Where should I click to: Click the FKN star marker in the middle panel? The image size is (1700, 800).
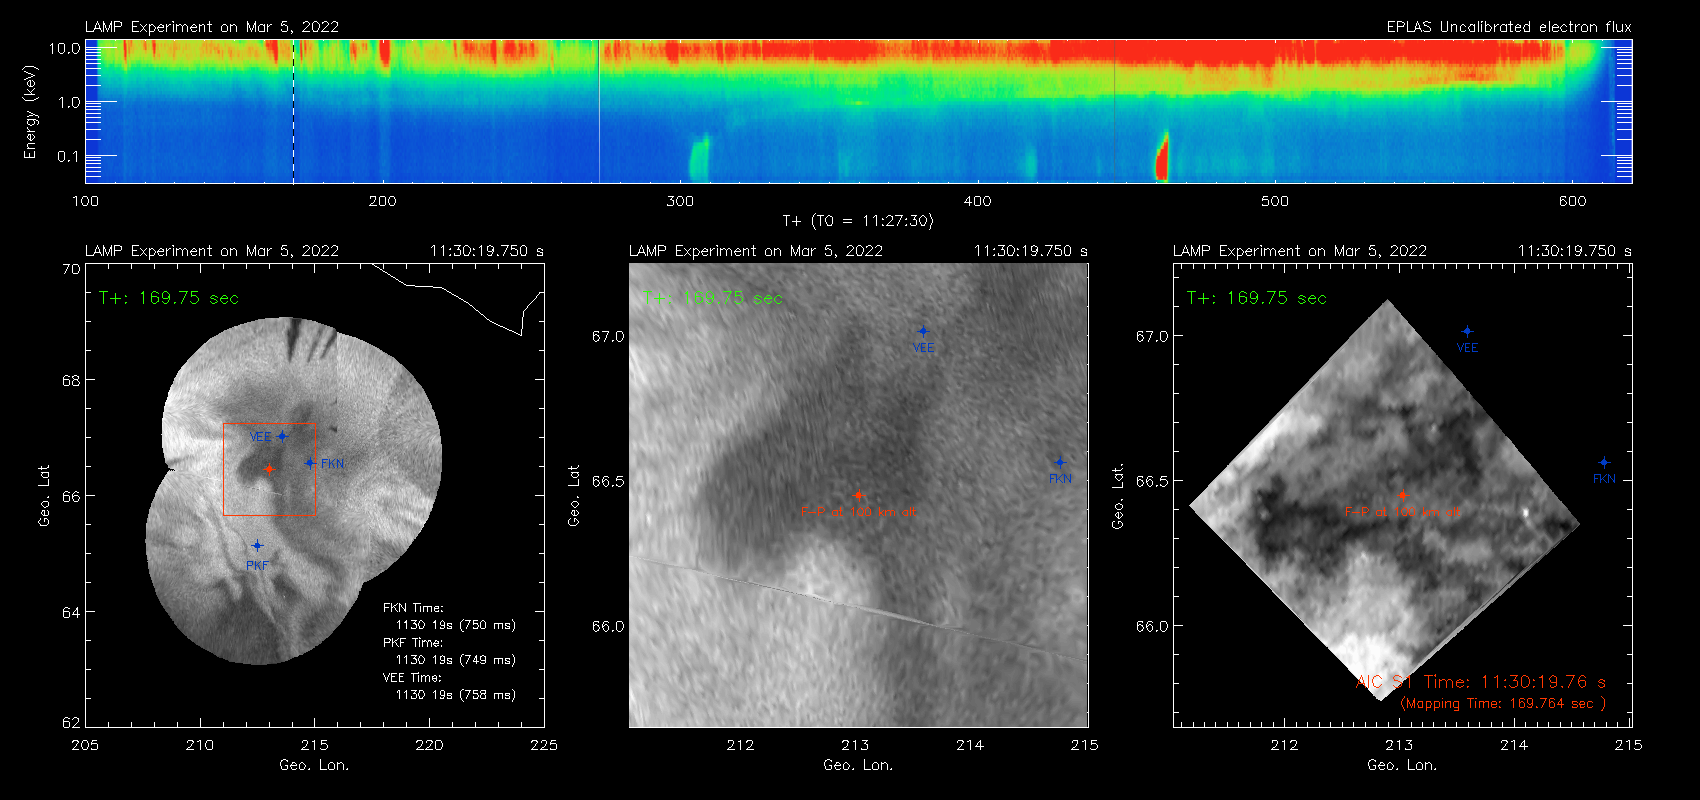(1060, 462)
